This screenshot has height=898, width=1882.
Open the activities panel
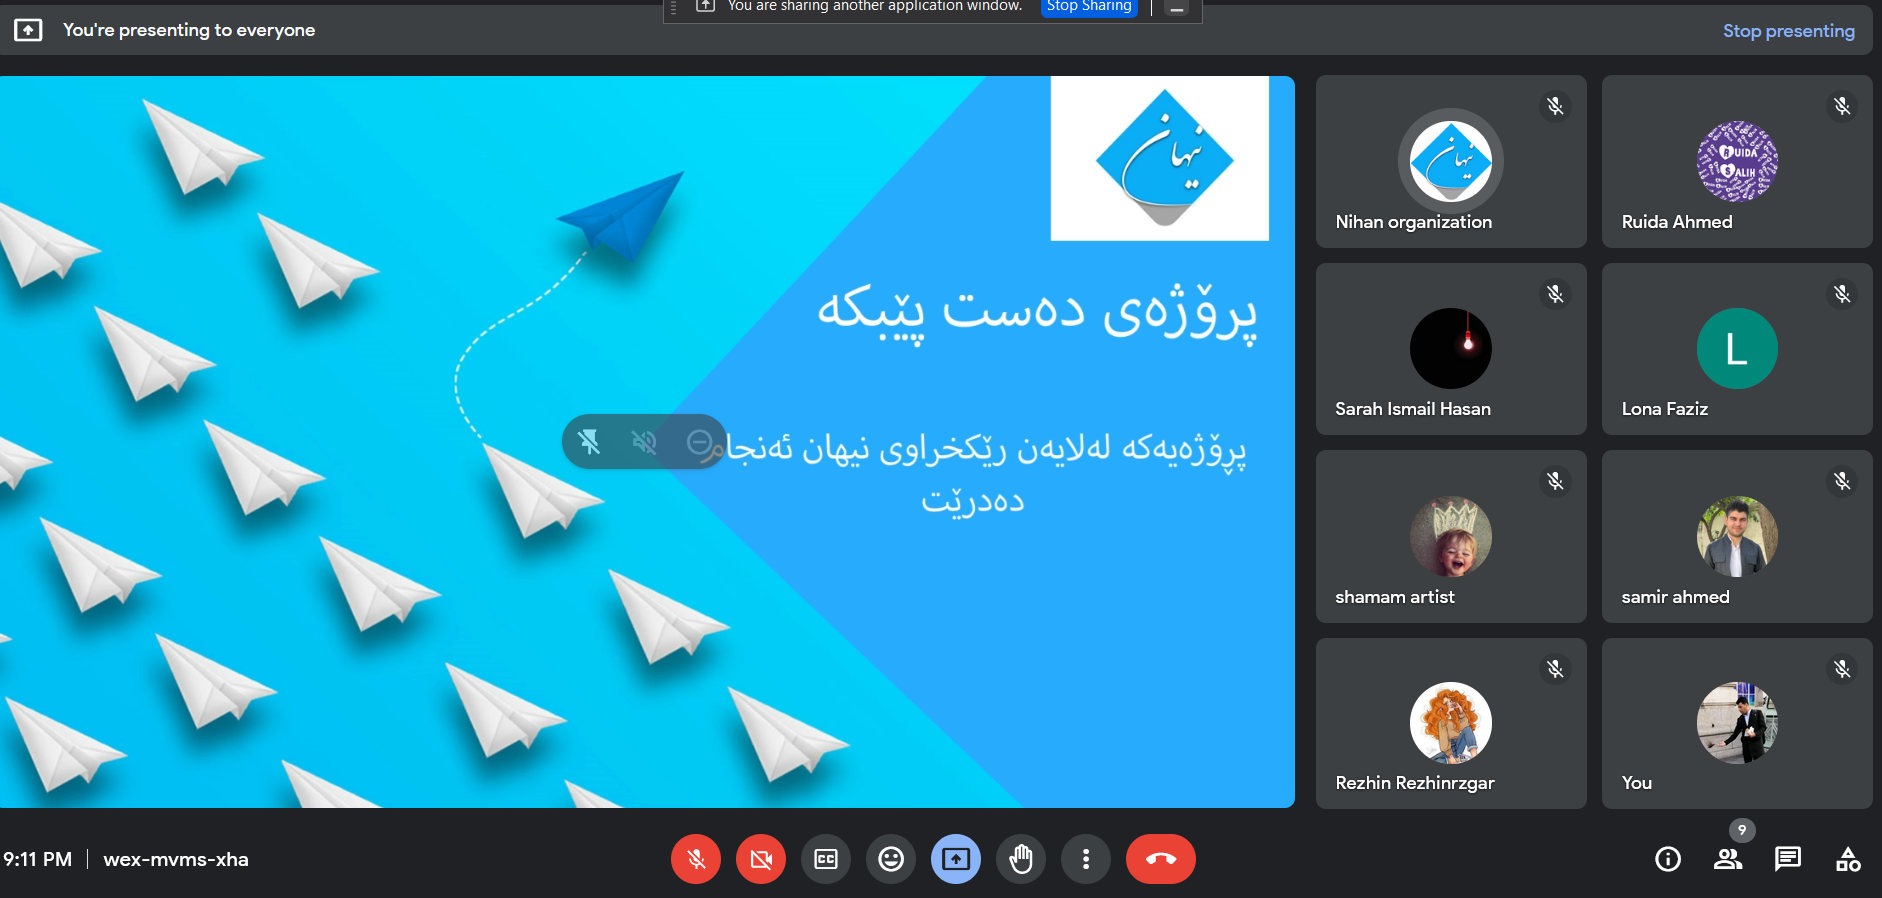[1848, 859]
